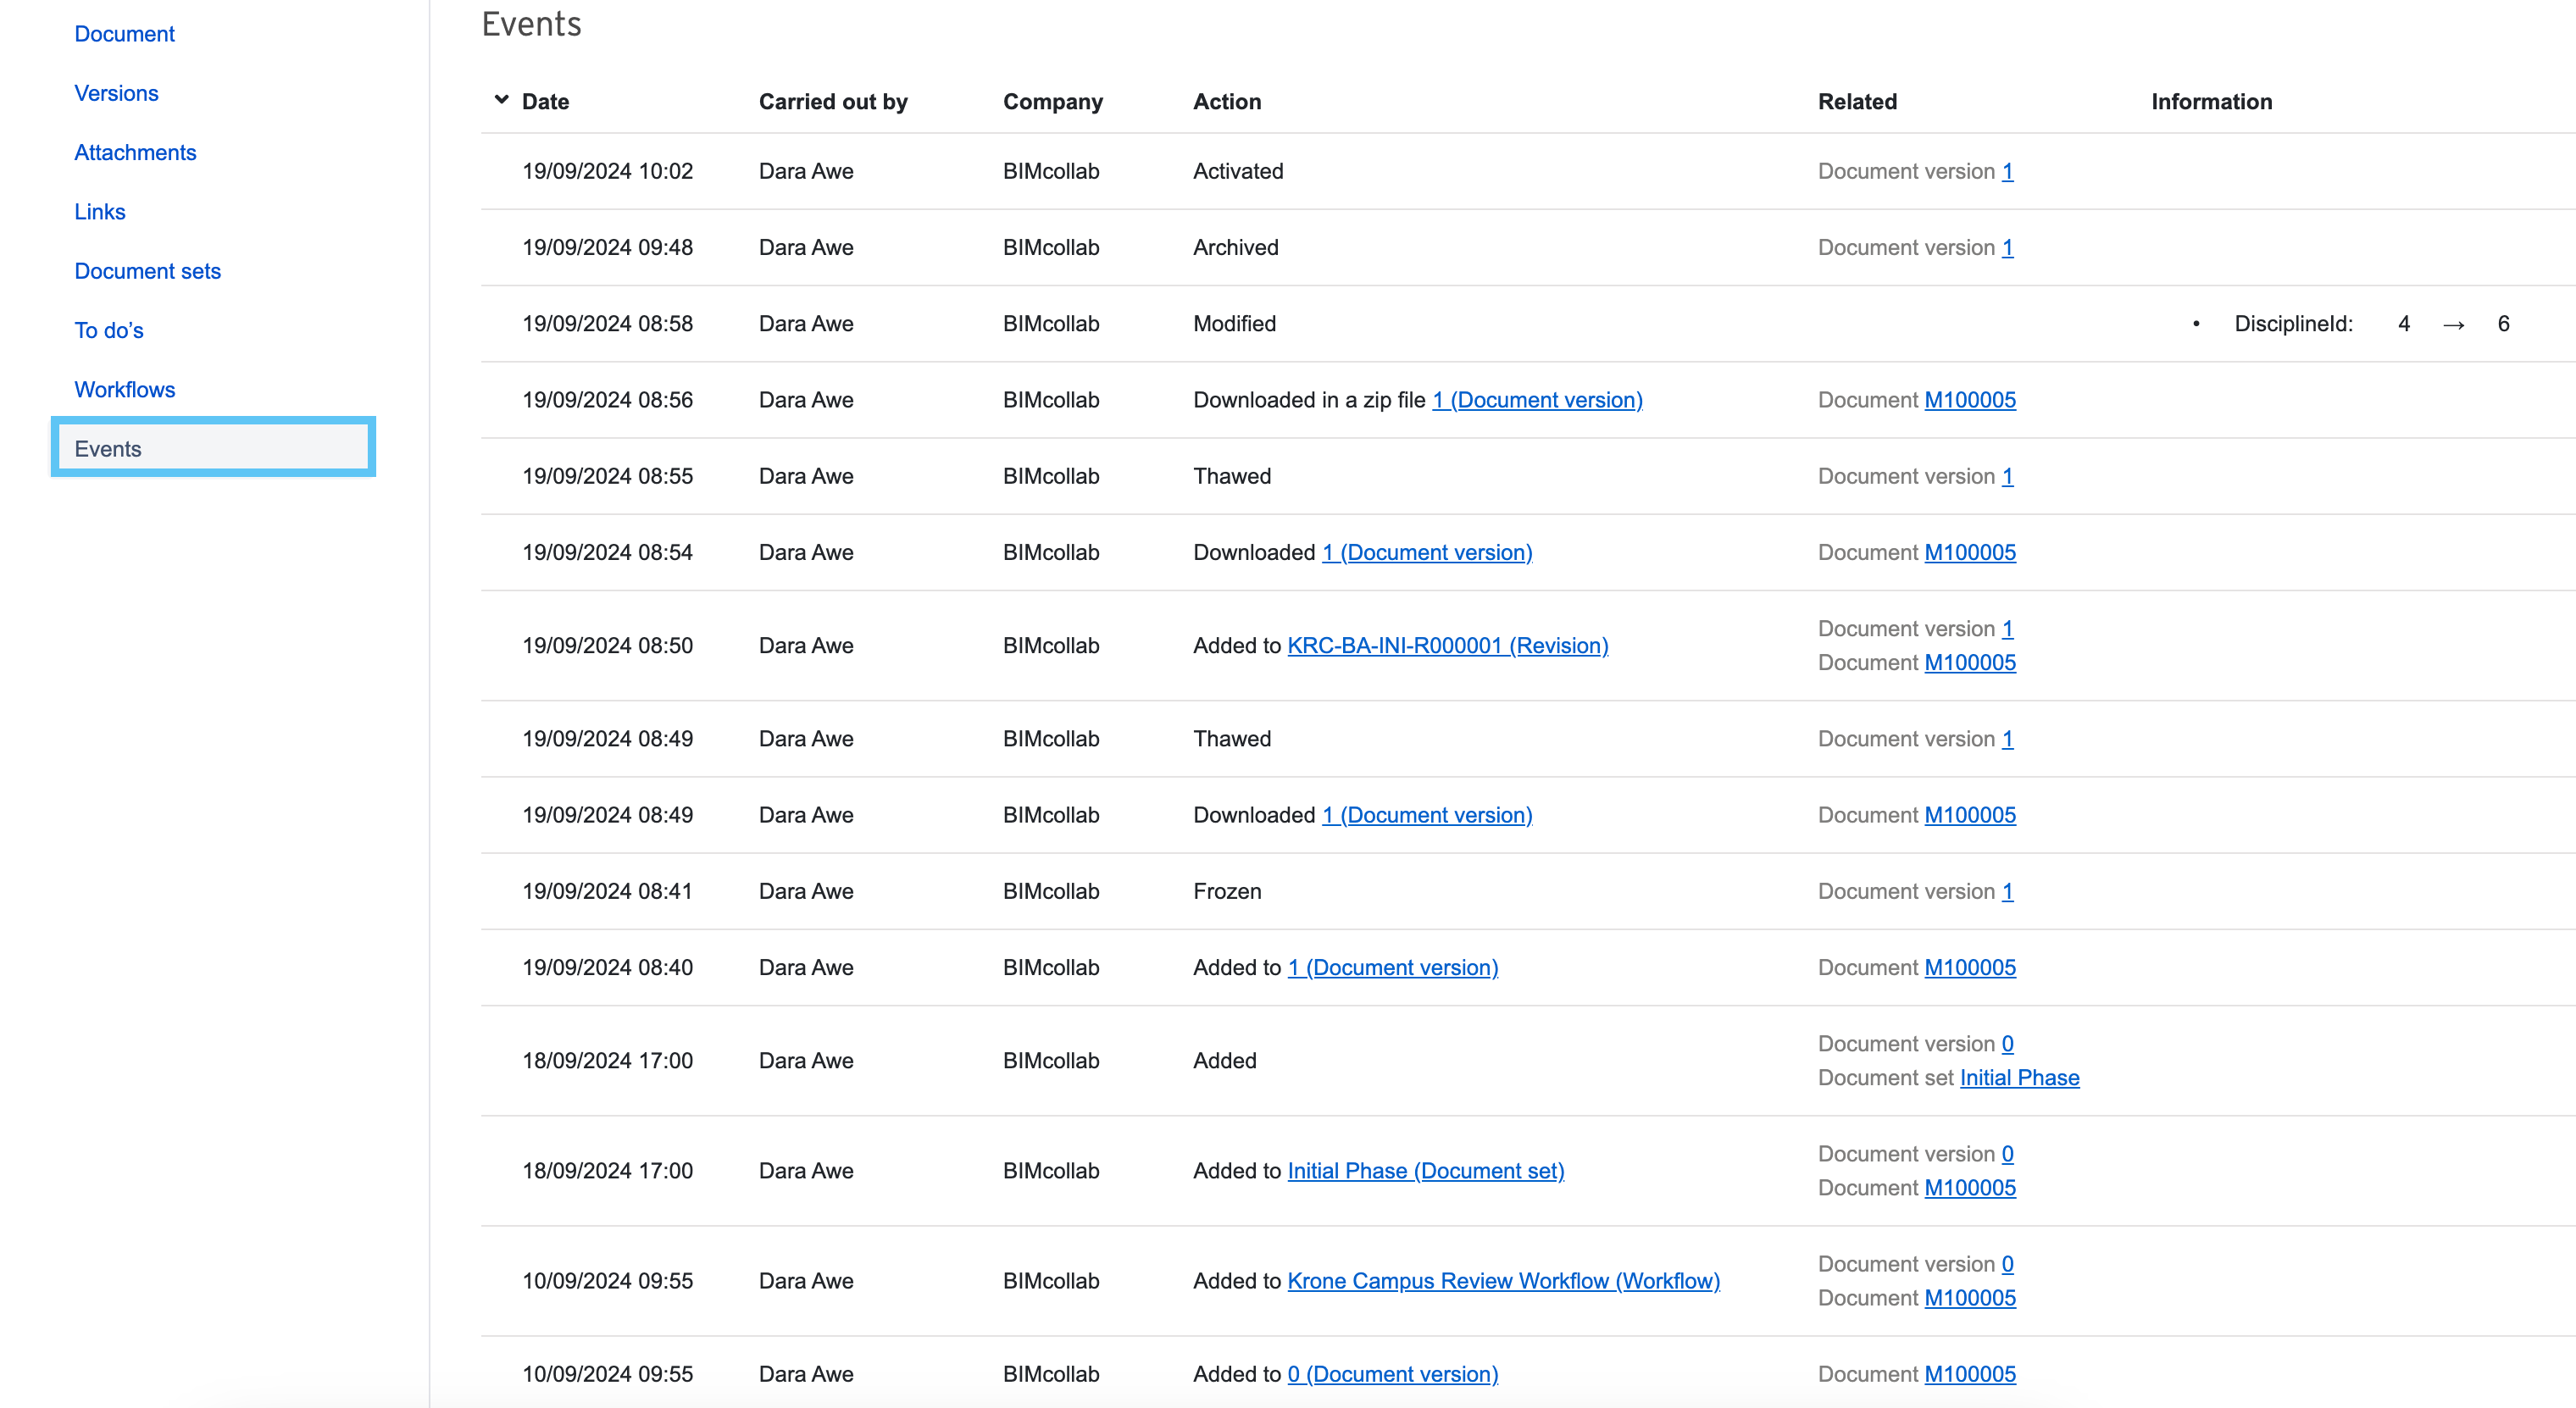Open the Document sidebar item
Viewport: 2576px width, 1408px height.
click(x=124, y=34)
